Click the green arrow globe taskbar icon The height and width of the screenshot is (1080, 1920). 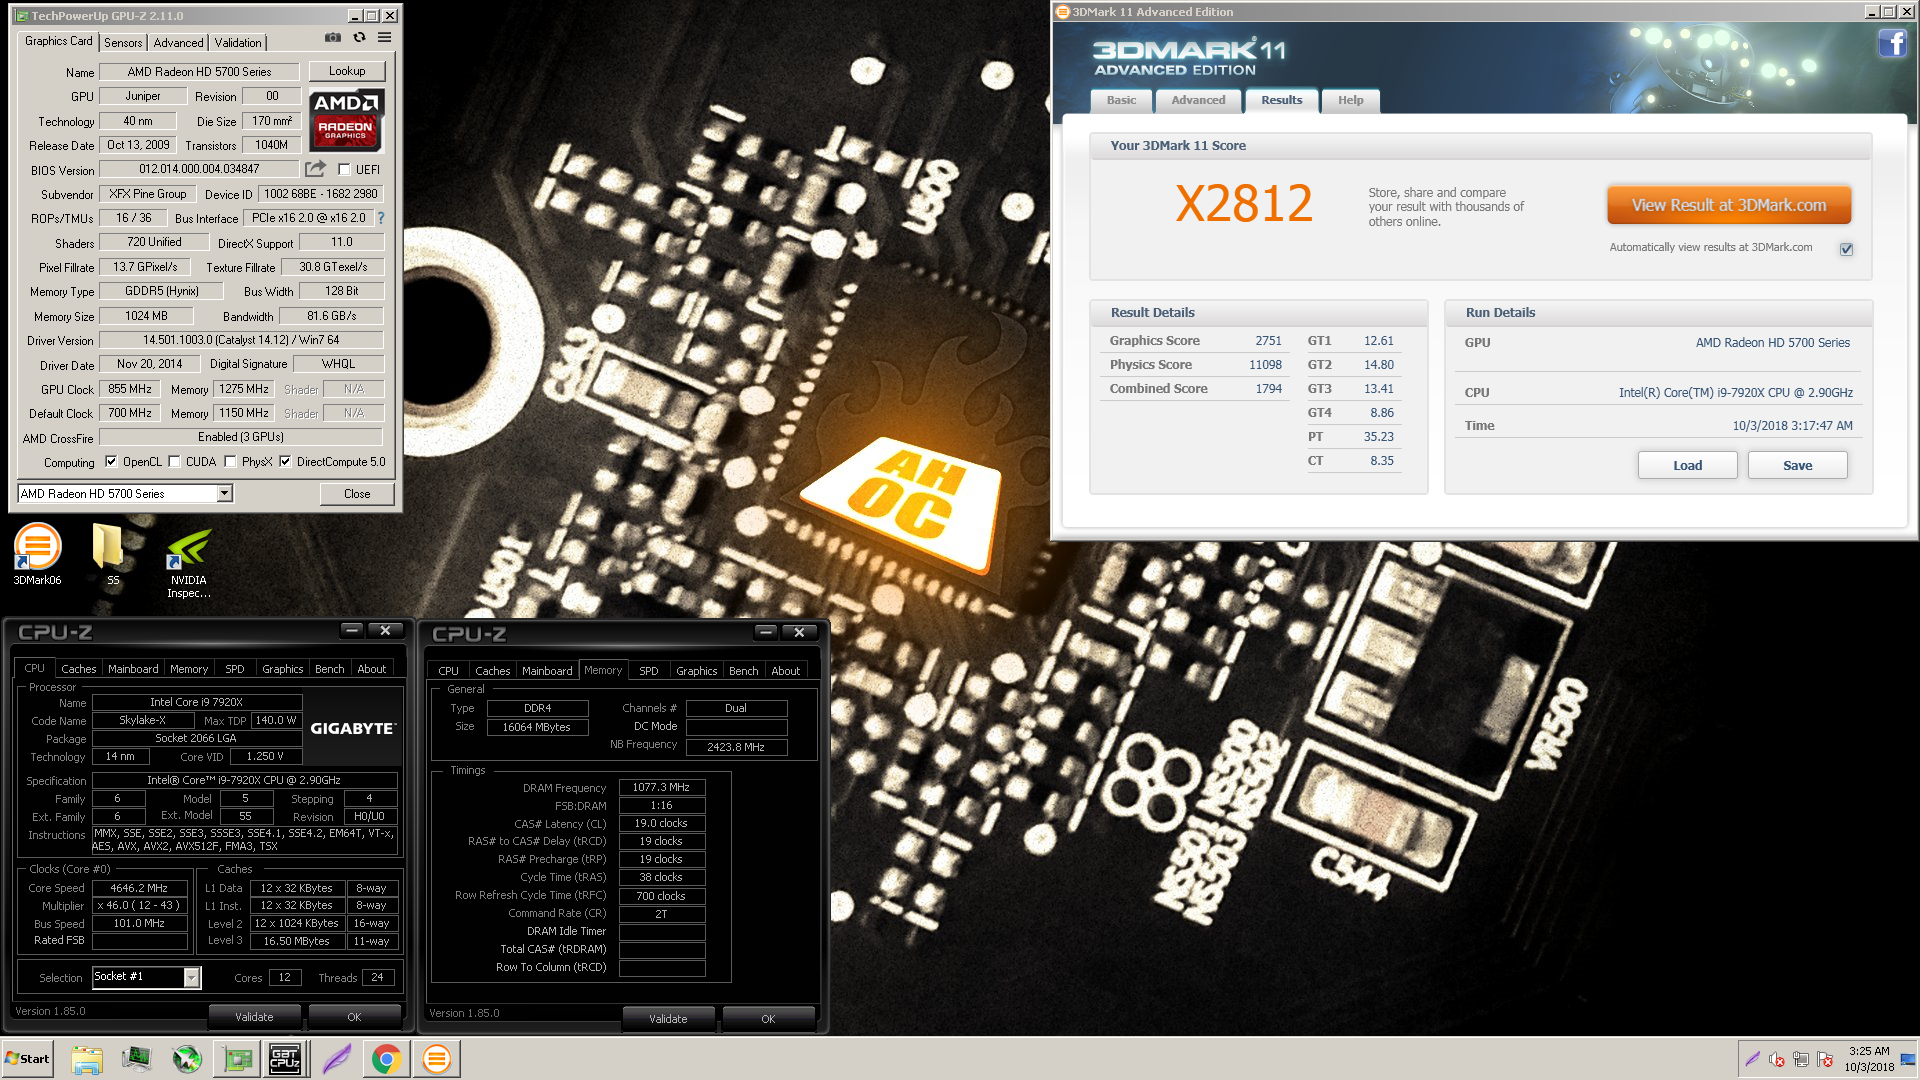click(187, 1059)
